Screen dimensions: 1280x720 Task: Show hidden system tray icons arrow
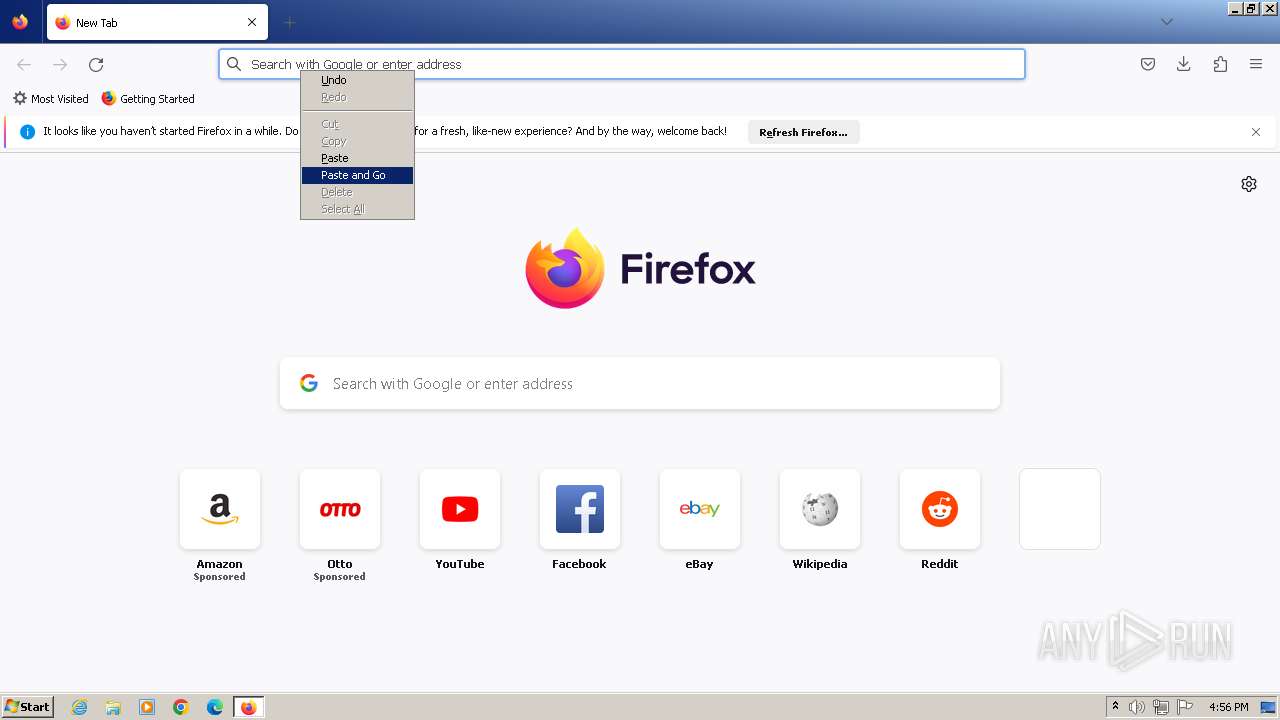point(1115,707)
